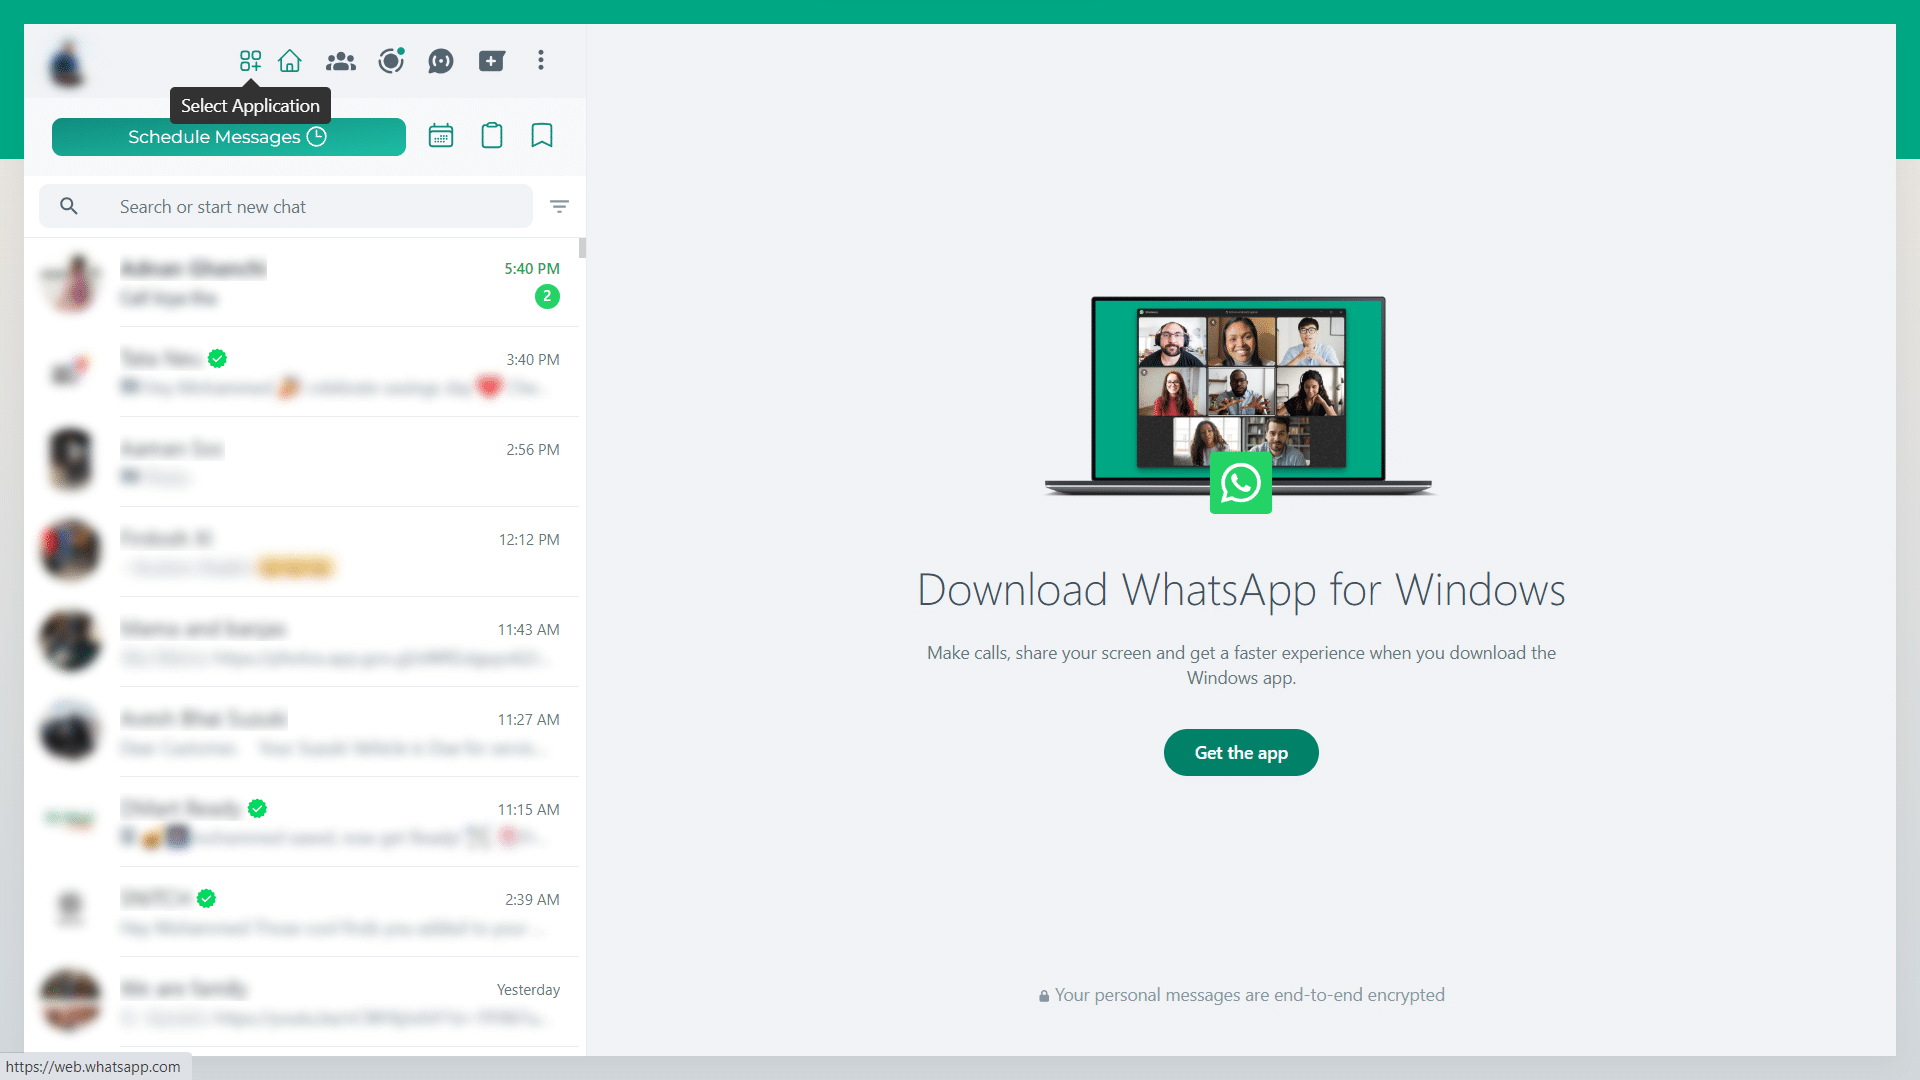Open the clipboard icon
The height and width of the screenshot is (1080, 1920).
(492, 136)
